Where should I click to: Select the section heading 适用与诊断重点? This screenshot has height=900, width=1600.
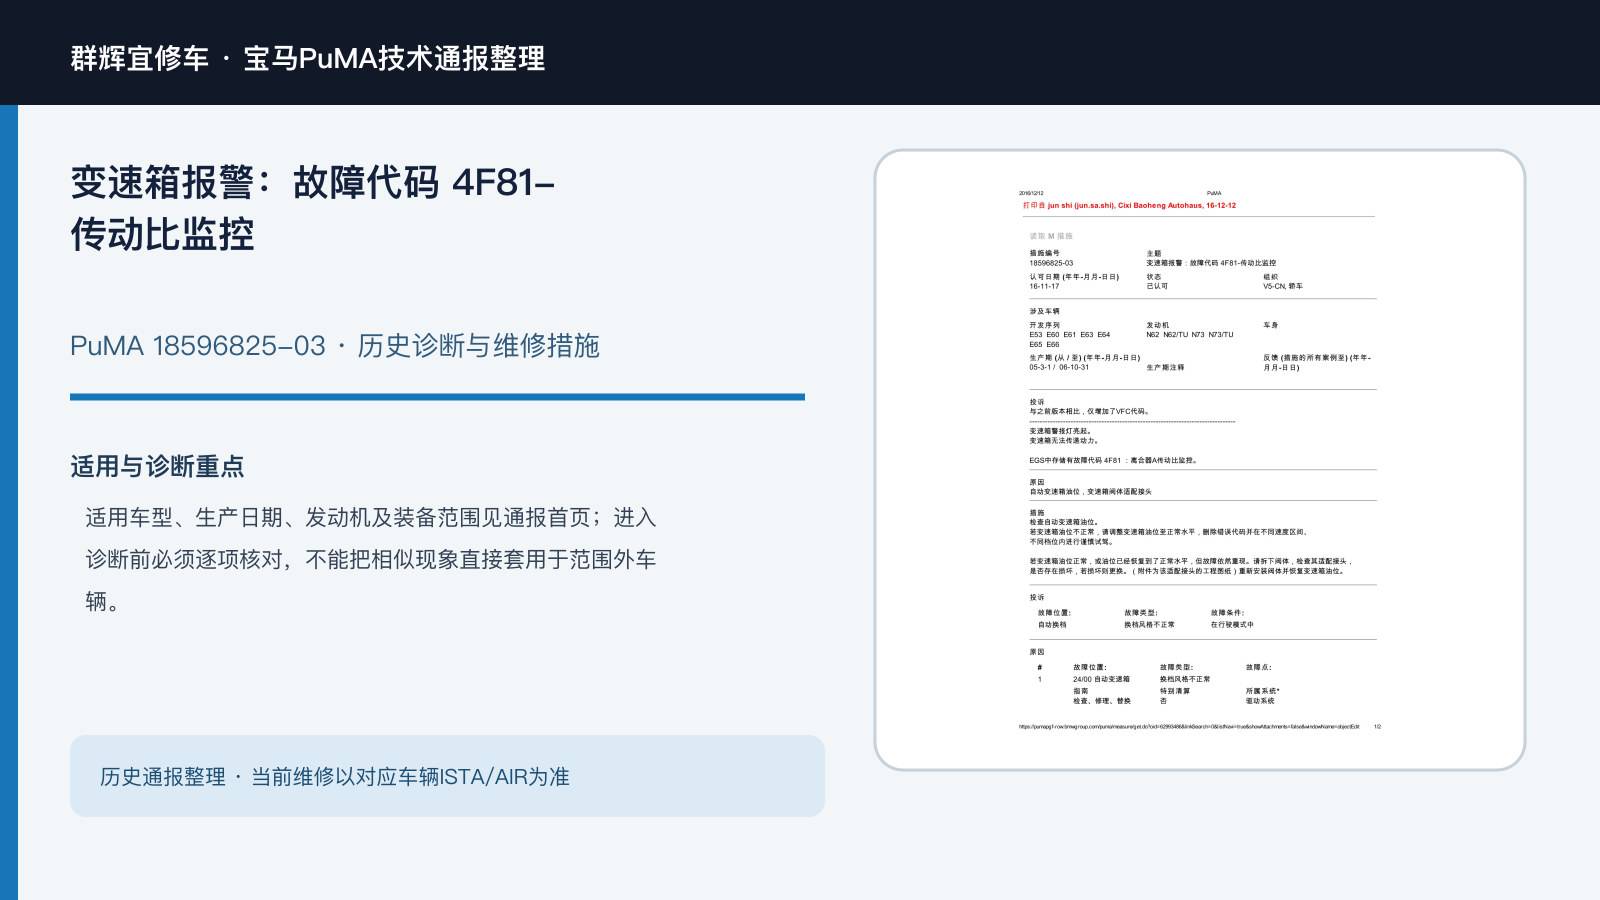pos(157,466)
